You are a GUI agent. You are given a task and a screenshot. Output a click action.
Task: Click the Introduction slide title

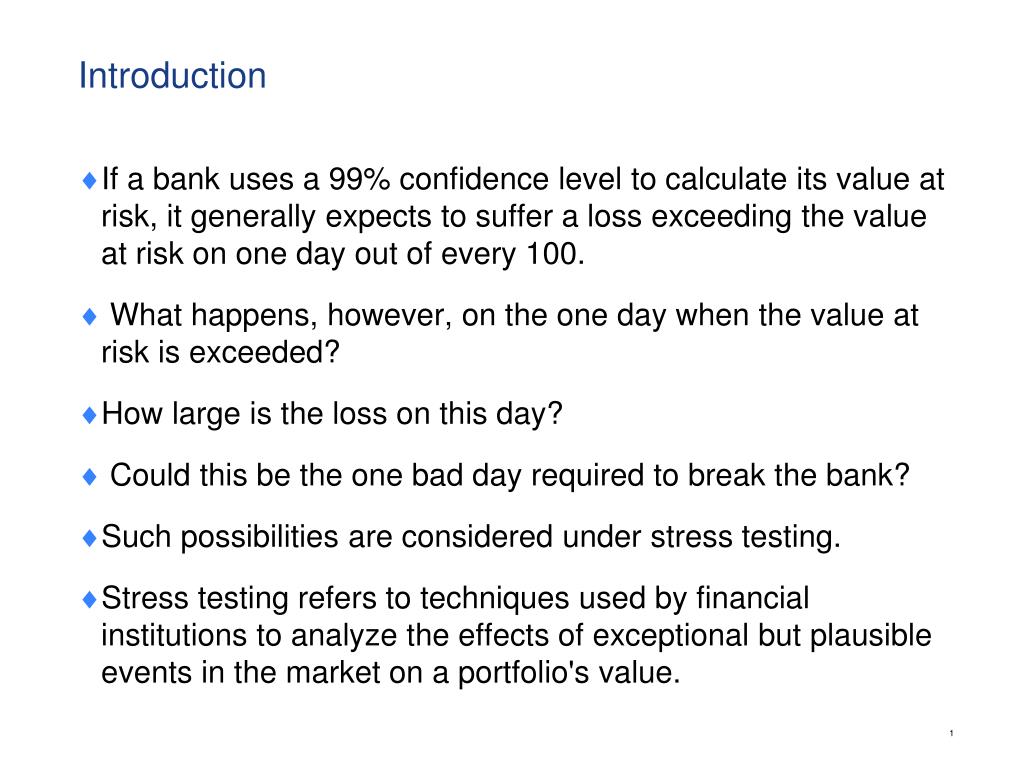tap(172, 76)
